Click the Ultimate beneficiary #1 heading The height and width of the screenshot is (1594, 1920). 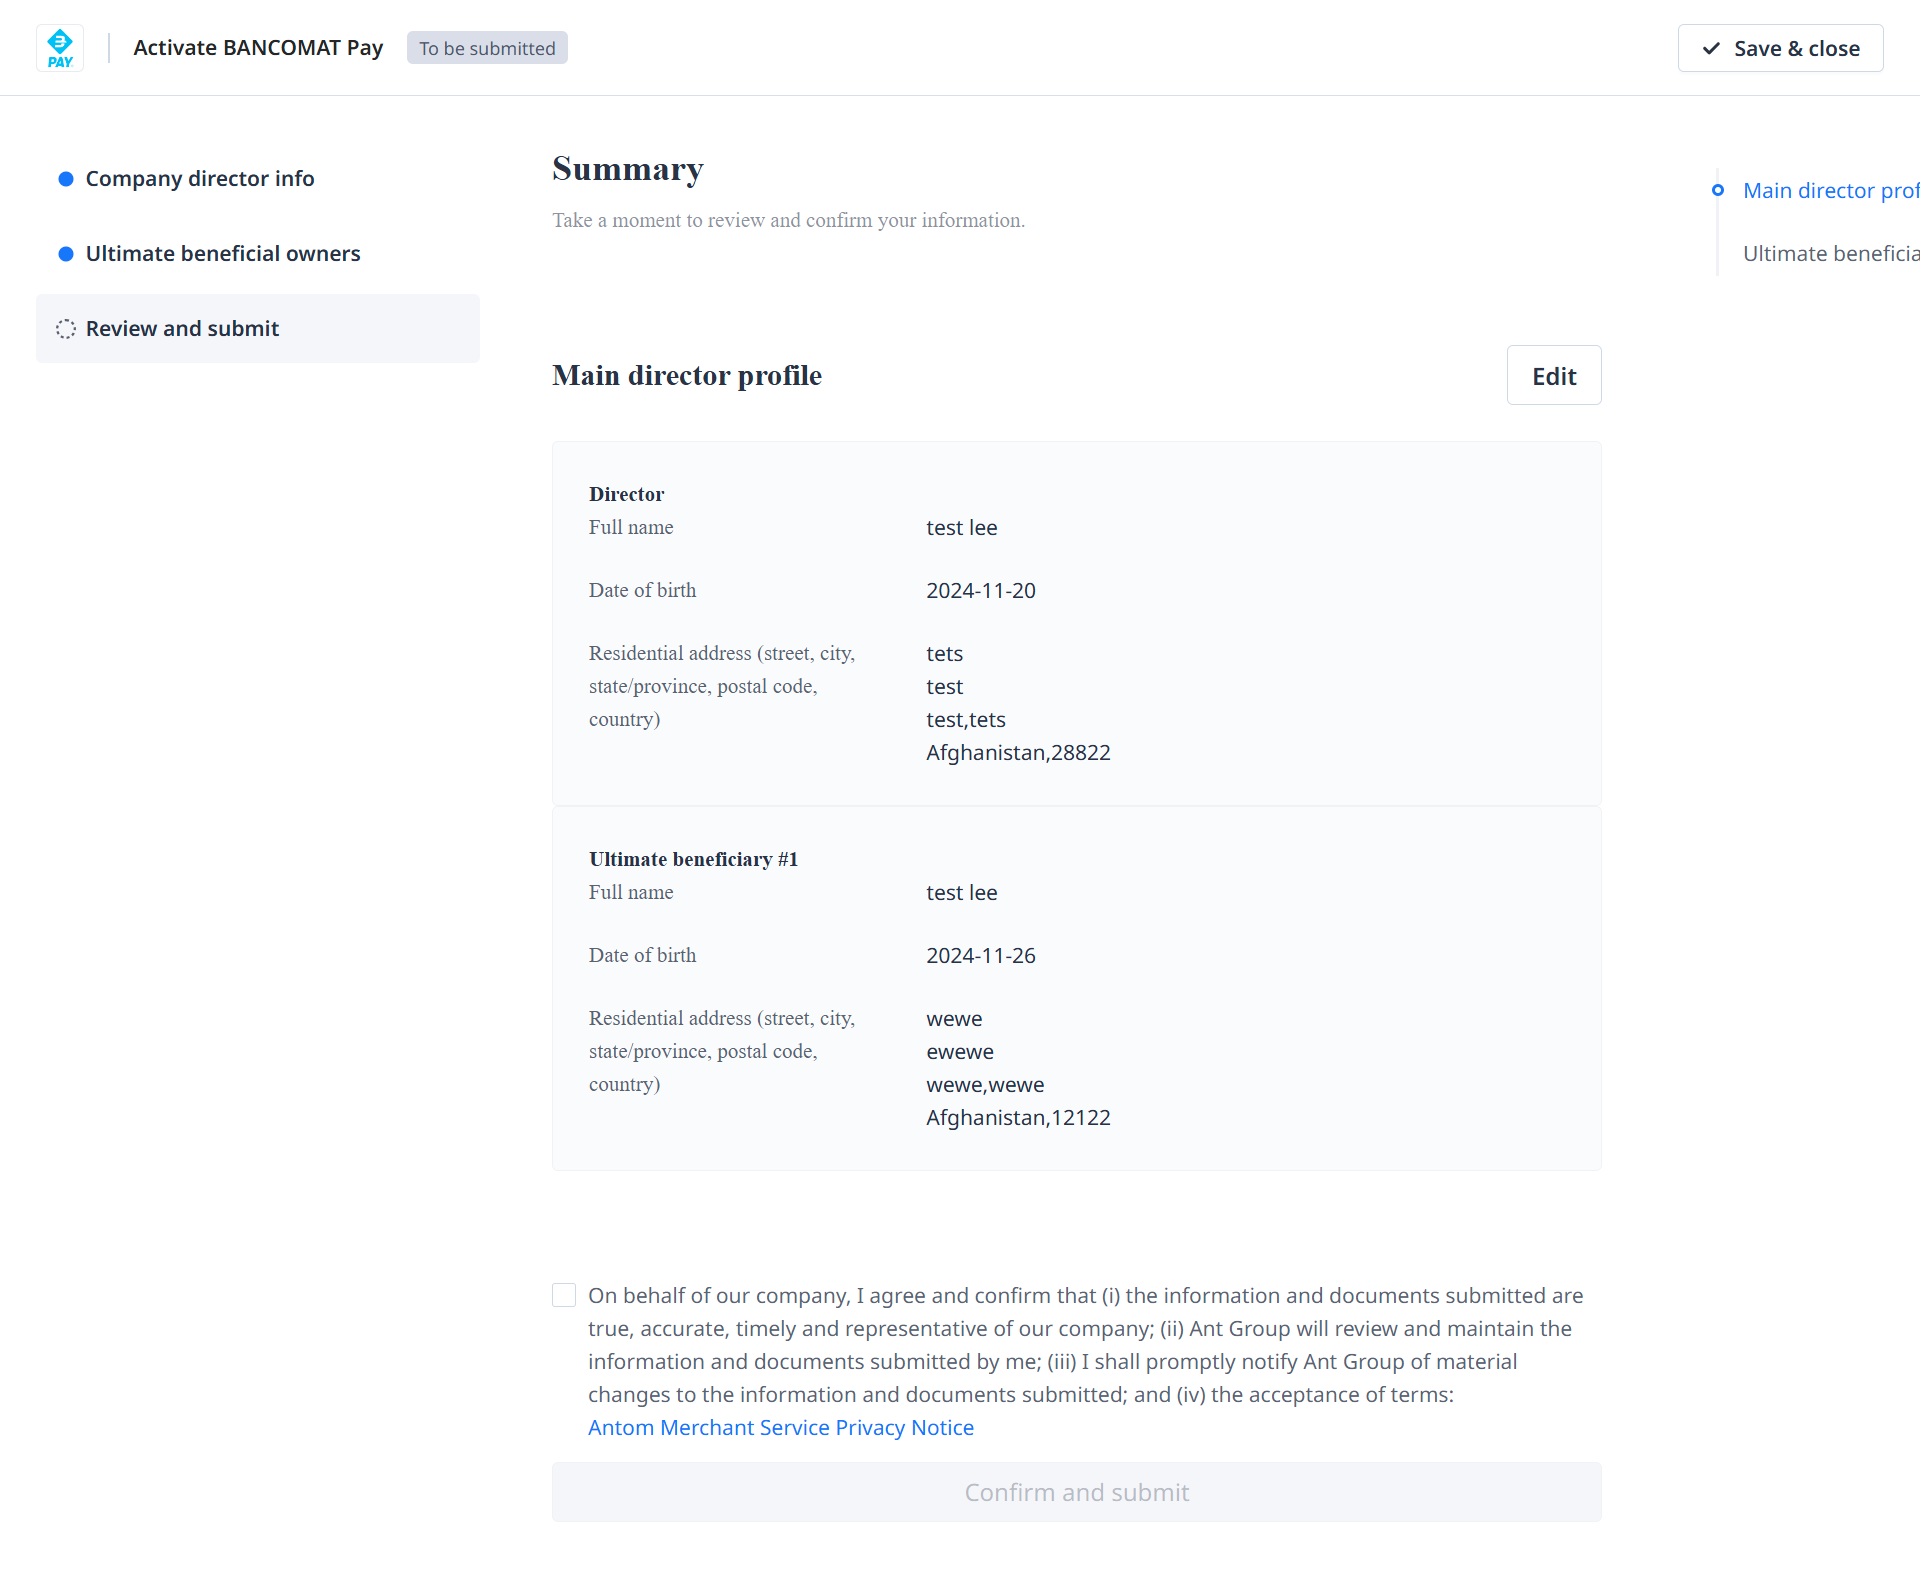pyautogui.click(x=693, y=859)
